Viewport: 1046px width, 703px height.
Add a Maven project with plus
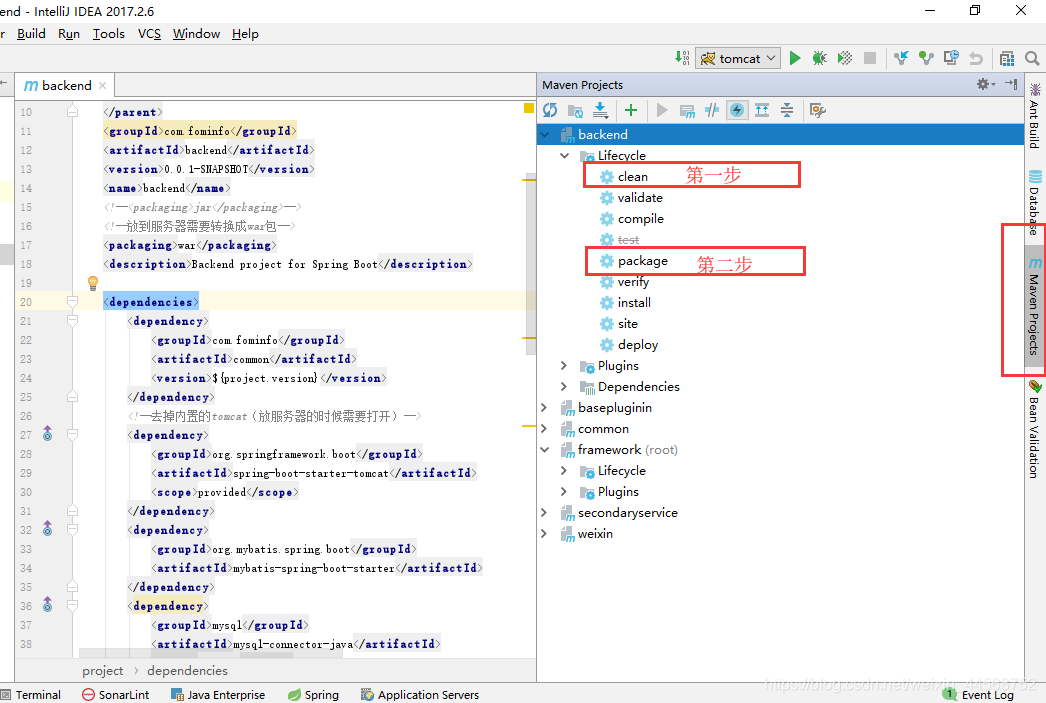tap(631, 110)
